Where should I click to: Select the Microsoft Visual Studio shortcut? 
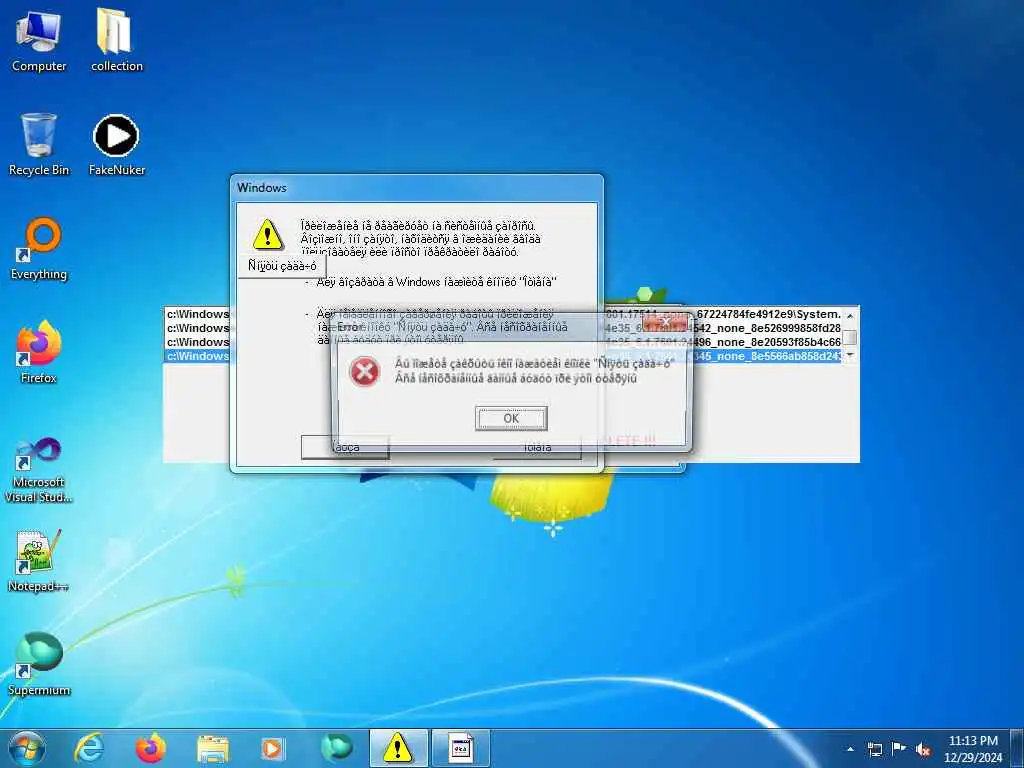(x=39, y=470)
